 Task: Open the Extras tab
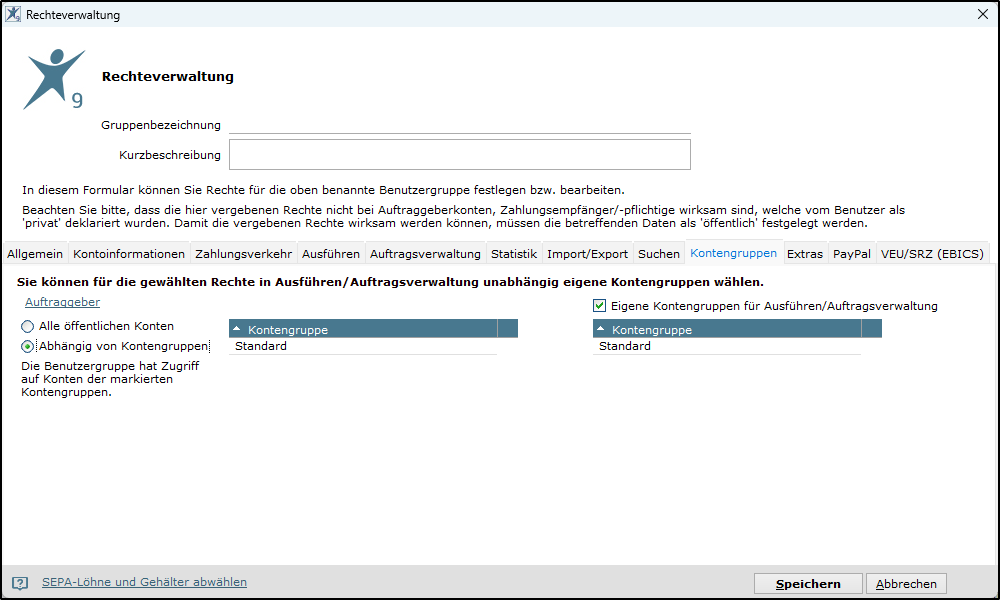tap(805, 254)
